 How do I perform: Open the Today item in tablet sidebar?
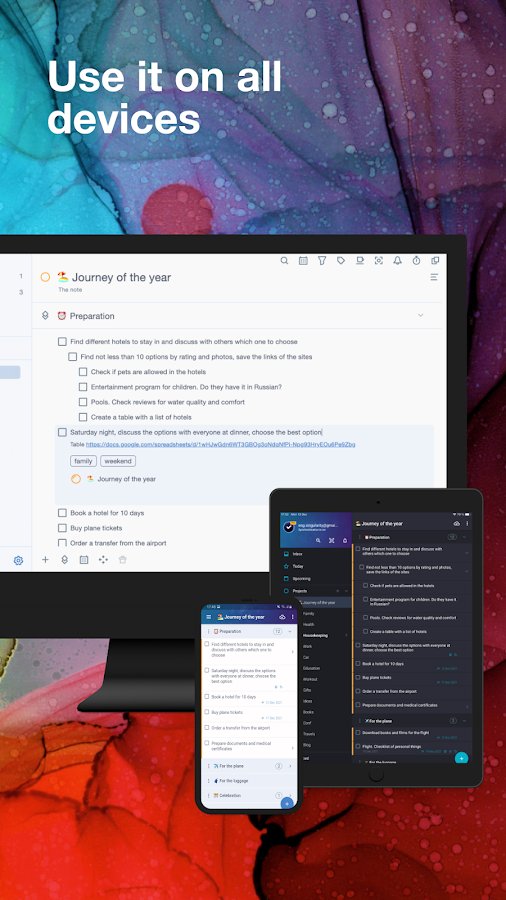click(298, 566)
